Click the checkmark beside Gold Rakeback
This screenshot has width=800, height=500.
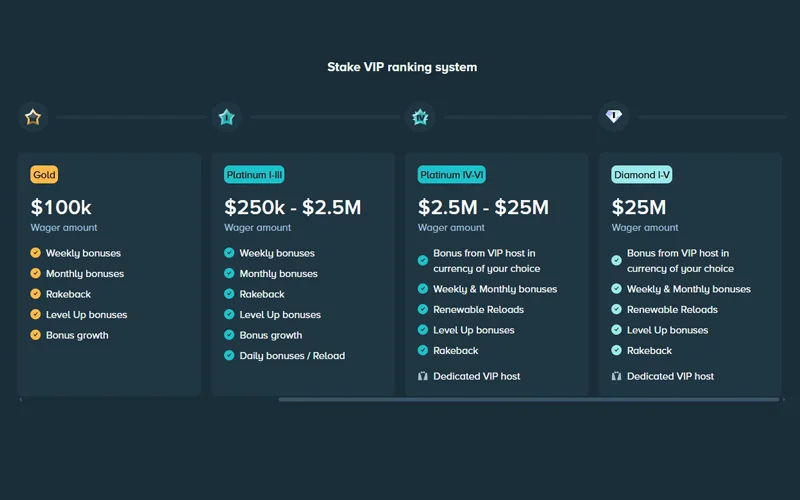(x=35, y=293)
